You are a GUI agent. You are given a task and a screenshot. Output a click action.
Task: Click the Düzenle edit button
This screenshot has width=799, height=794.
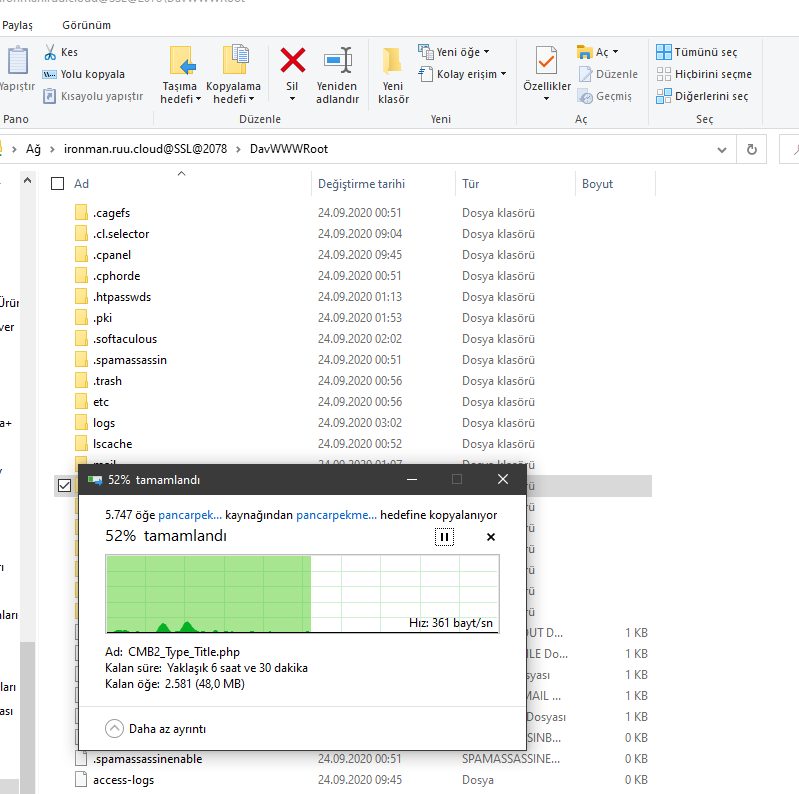click(x=608, y=74)
